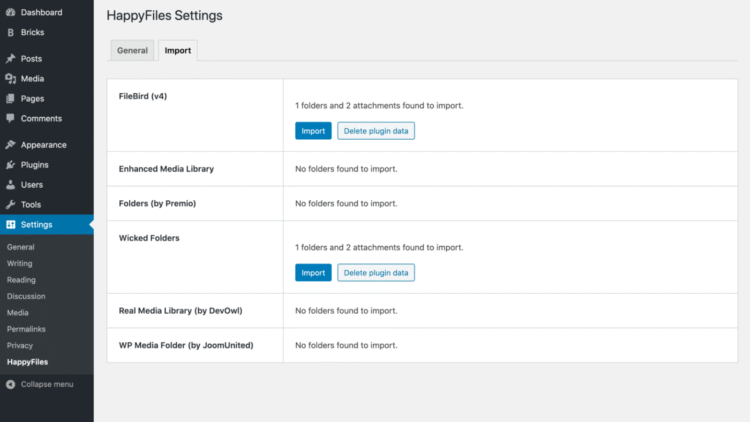Click the Users person icon

11,185
